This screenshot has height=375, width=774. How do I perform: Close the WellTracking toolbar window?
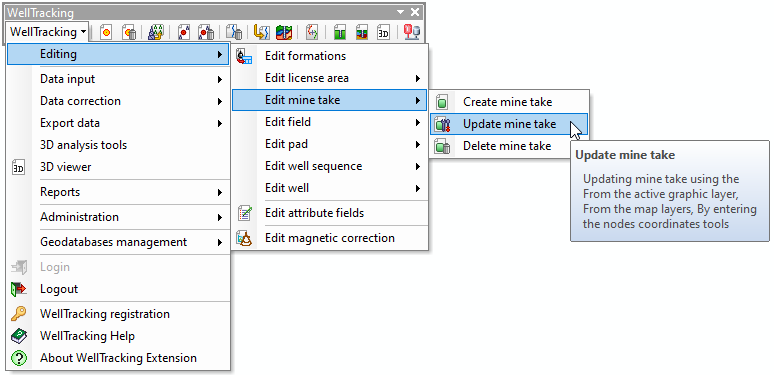coord(415,12)
